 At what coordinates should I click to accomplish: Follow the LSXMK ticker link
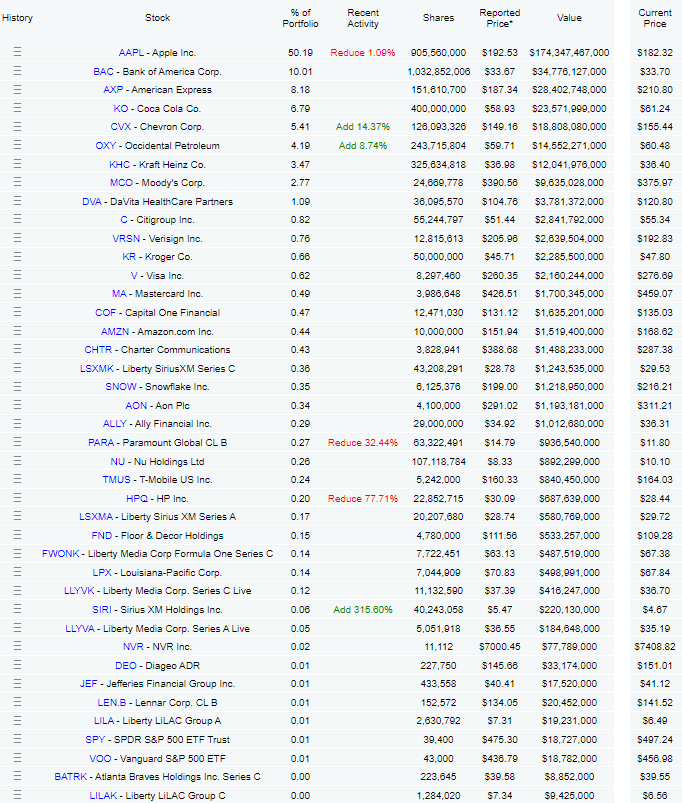click(97, 368)
